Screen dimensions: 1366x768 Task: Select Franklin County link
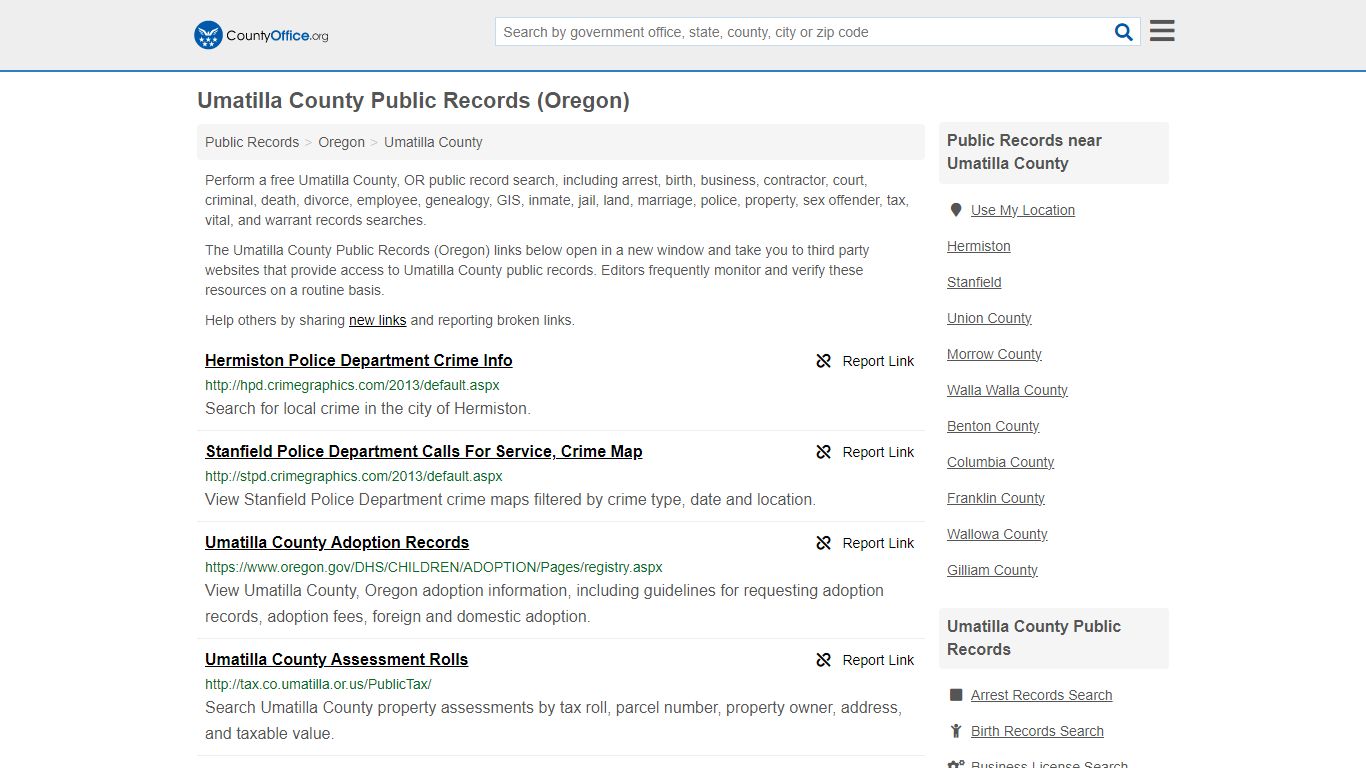pyautogui.click(x=996, y=498)
